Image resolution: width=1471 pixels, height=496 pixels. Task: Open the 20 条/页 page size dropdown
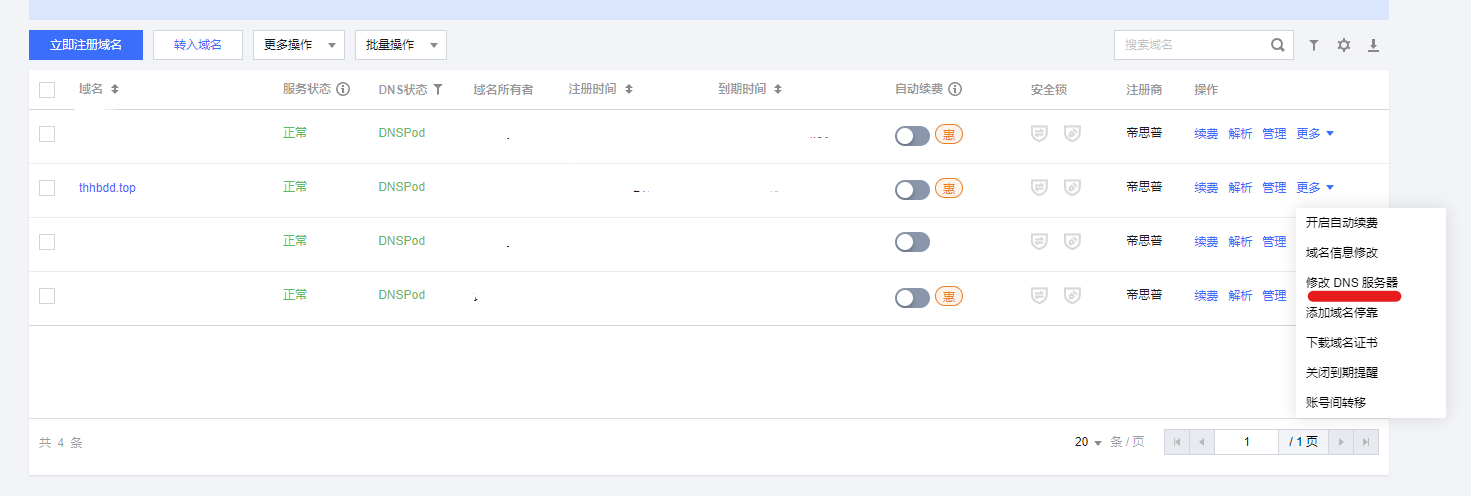[1088, 442]
